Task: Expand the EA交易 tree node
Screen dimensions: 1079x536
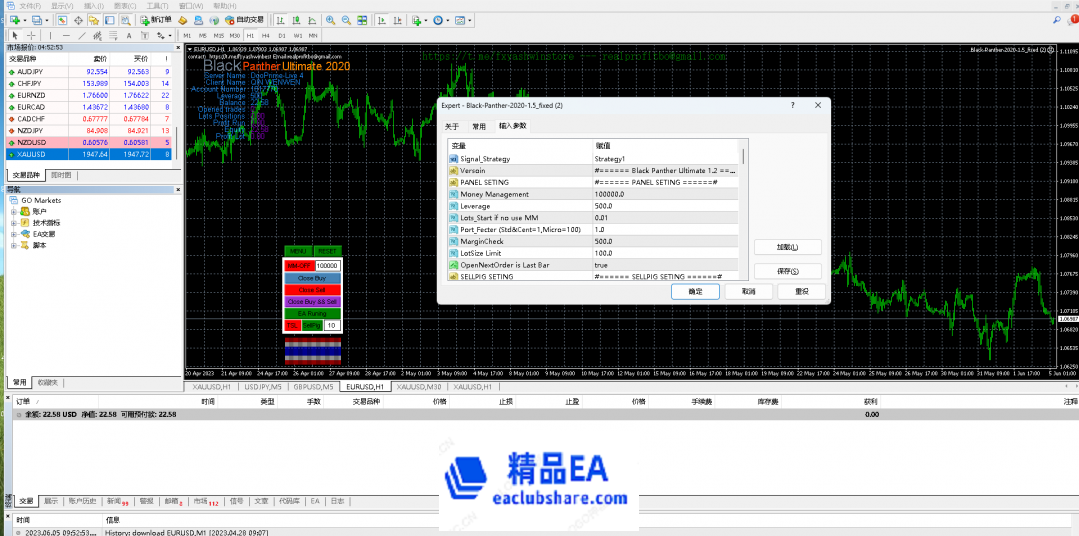Action: click(x=14, y=234)
